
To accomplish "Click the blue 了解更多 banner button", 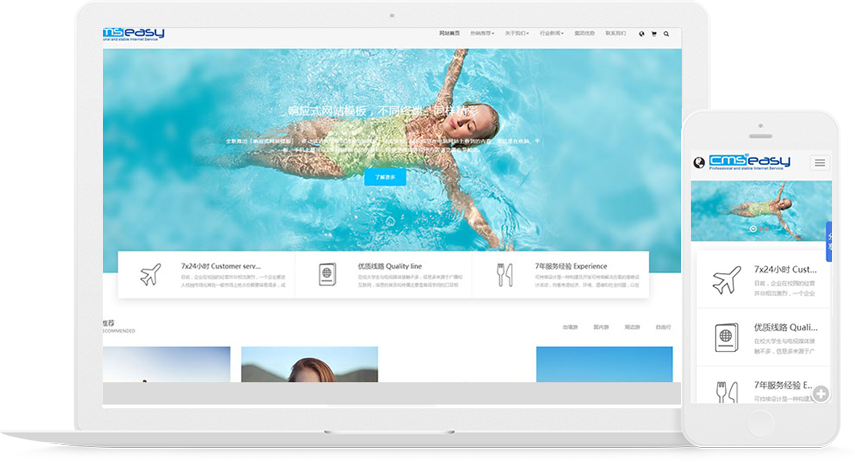I will tap(385, 177).
